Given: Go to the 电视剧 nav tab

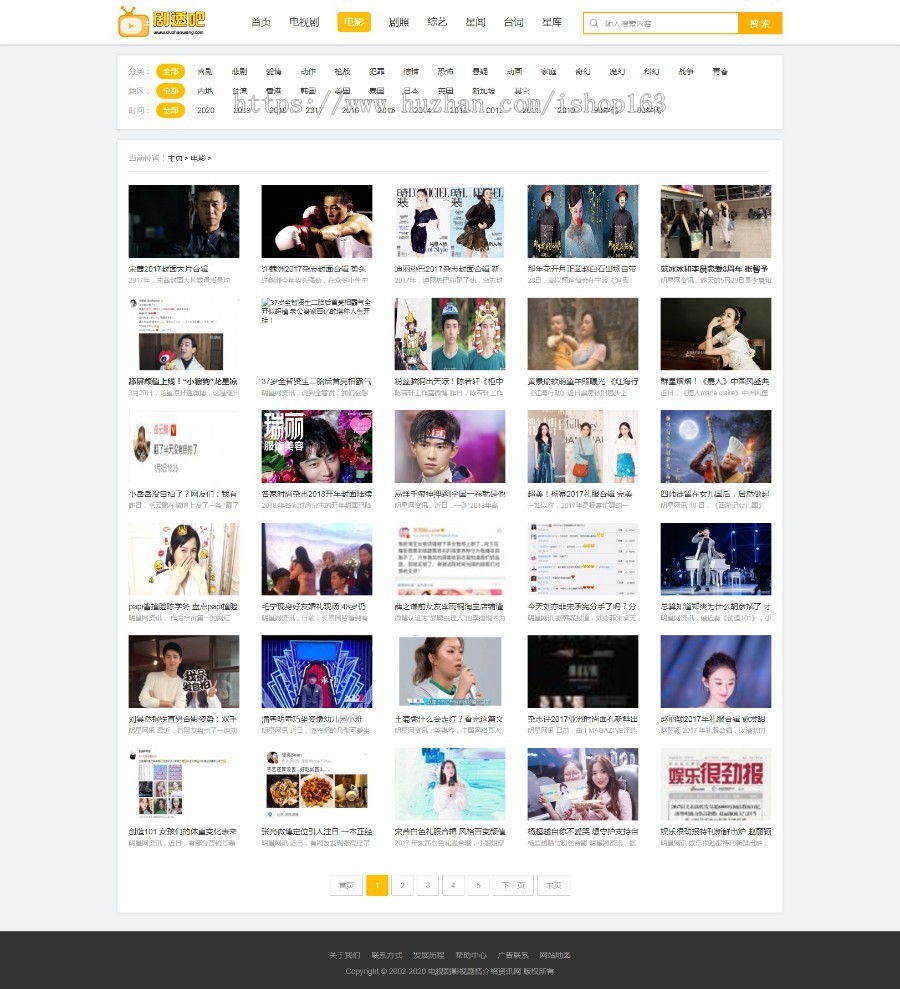Looking at the screenshot, I should pyautogui.click(x=304, y=22).
